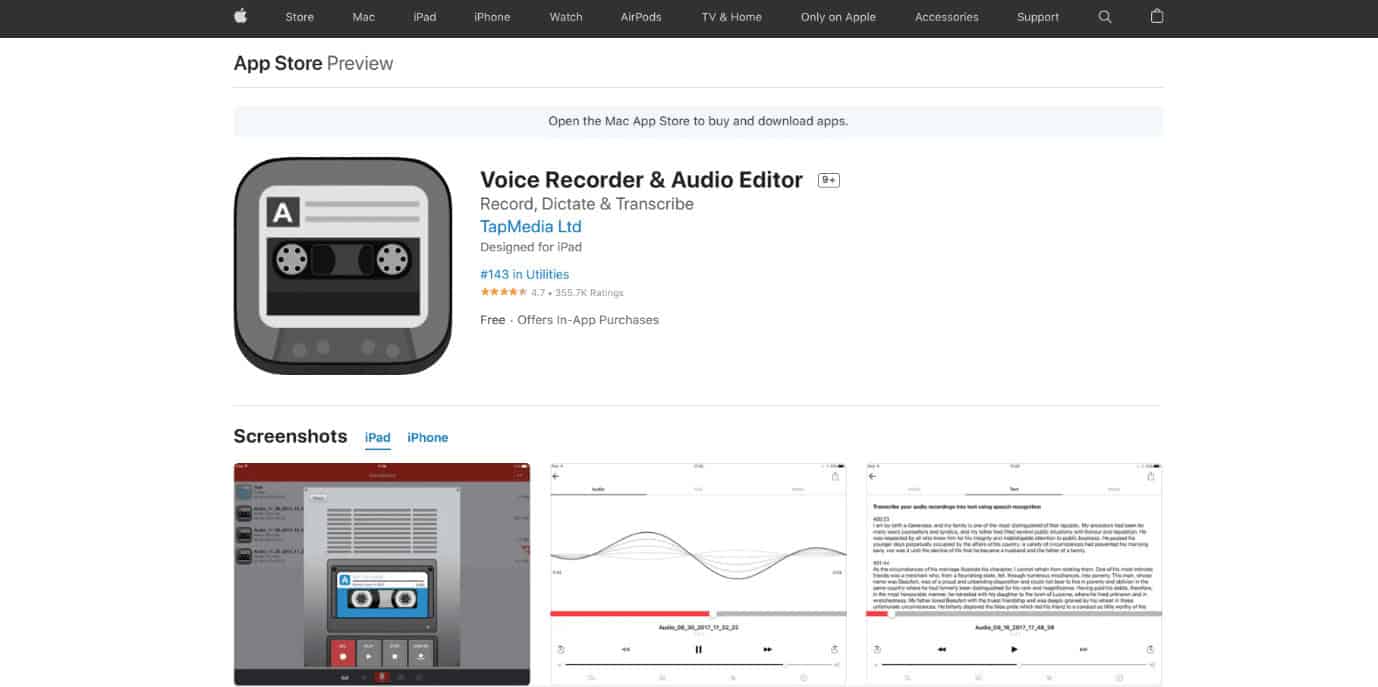The width and height of the screenshot is (1378, 687).
Task: Click the blue cassette tape in the recorder screenshot
Action: [382, 597]
